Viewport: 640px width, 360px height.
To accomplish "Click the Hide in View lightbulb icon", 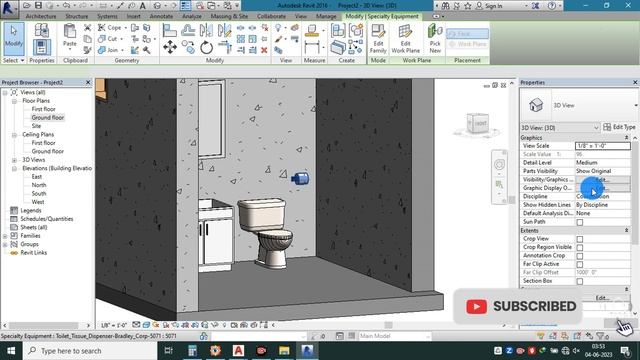I will 278,28.
